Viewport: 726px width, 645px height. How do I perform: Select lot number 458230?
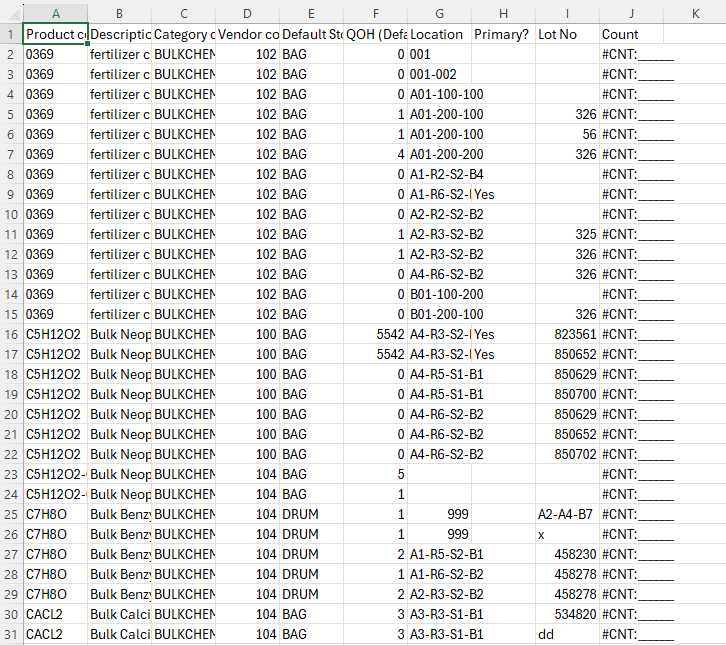(x=567, y=554)
